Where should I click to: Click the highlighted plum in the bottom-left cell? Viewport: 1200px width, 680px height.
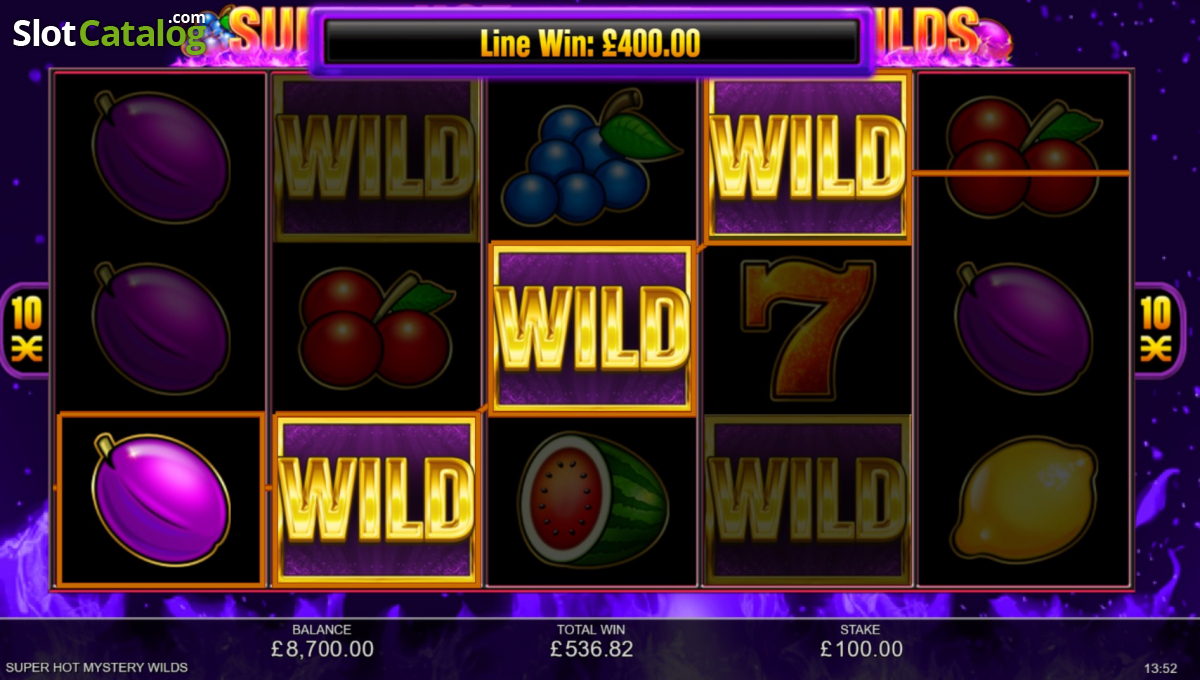coord(161,499)
